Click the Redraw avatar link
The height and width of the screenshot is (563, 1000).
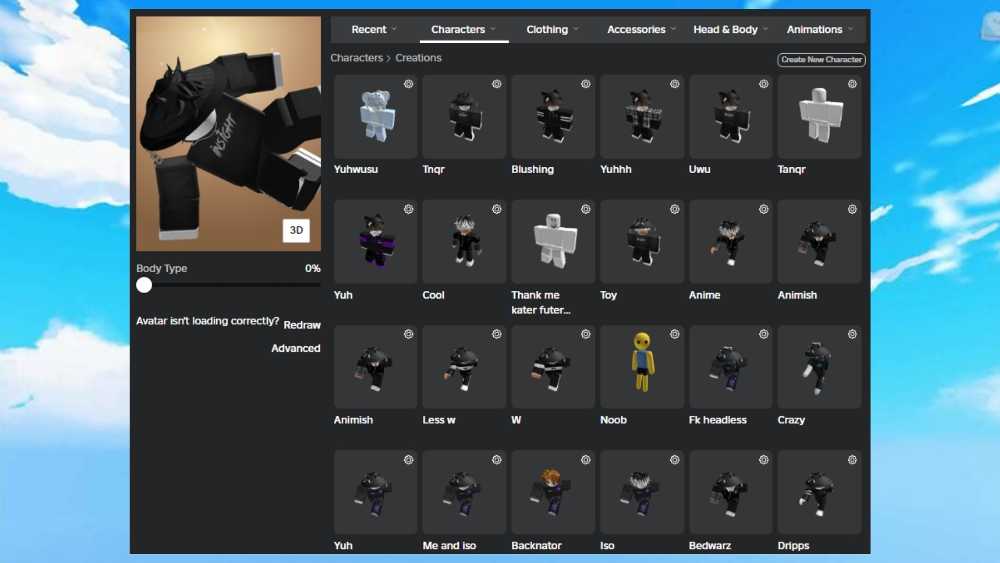(302, 325)
